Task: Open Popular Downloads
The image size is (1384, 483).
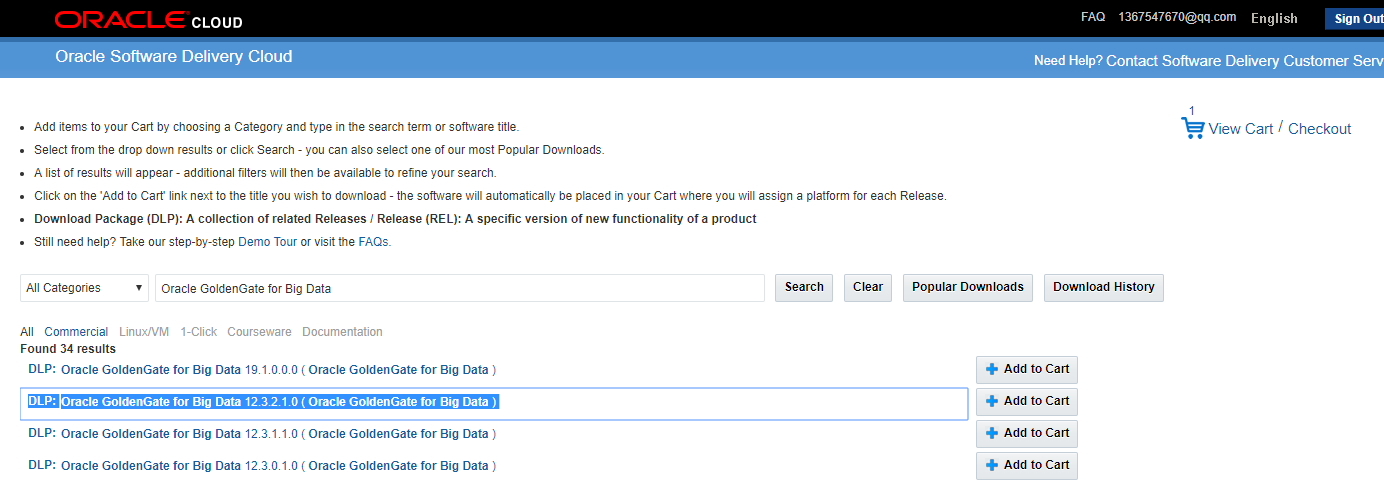Action: coord(967,287)
